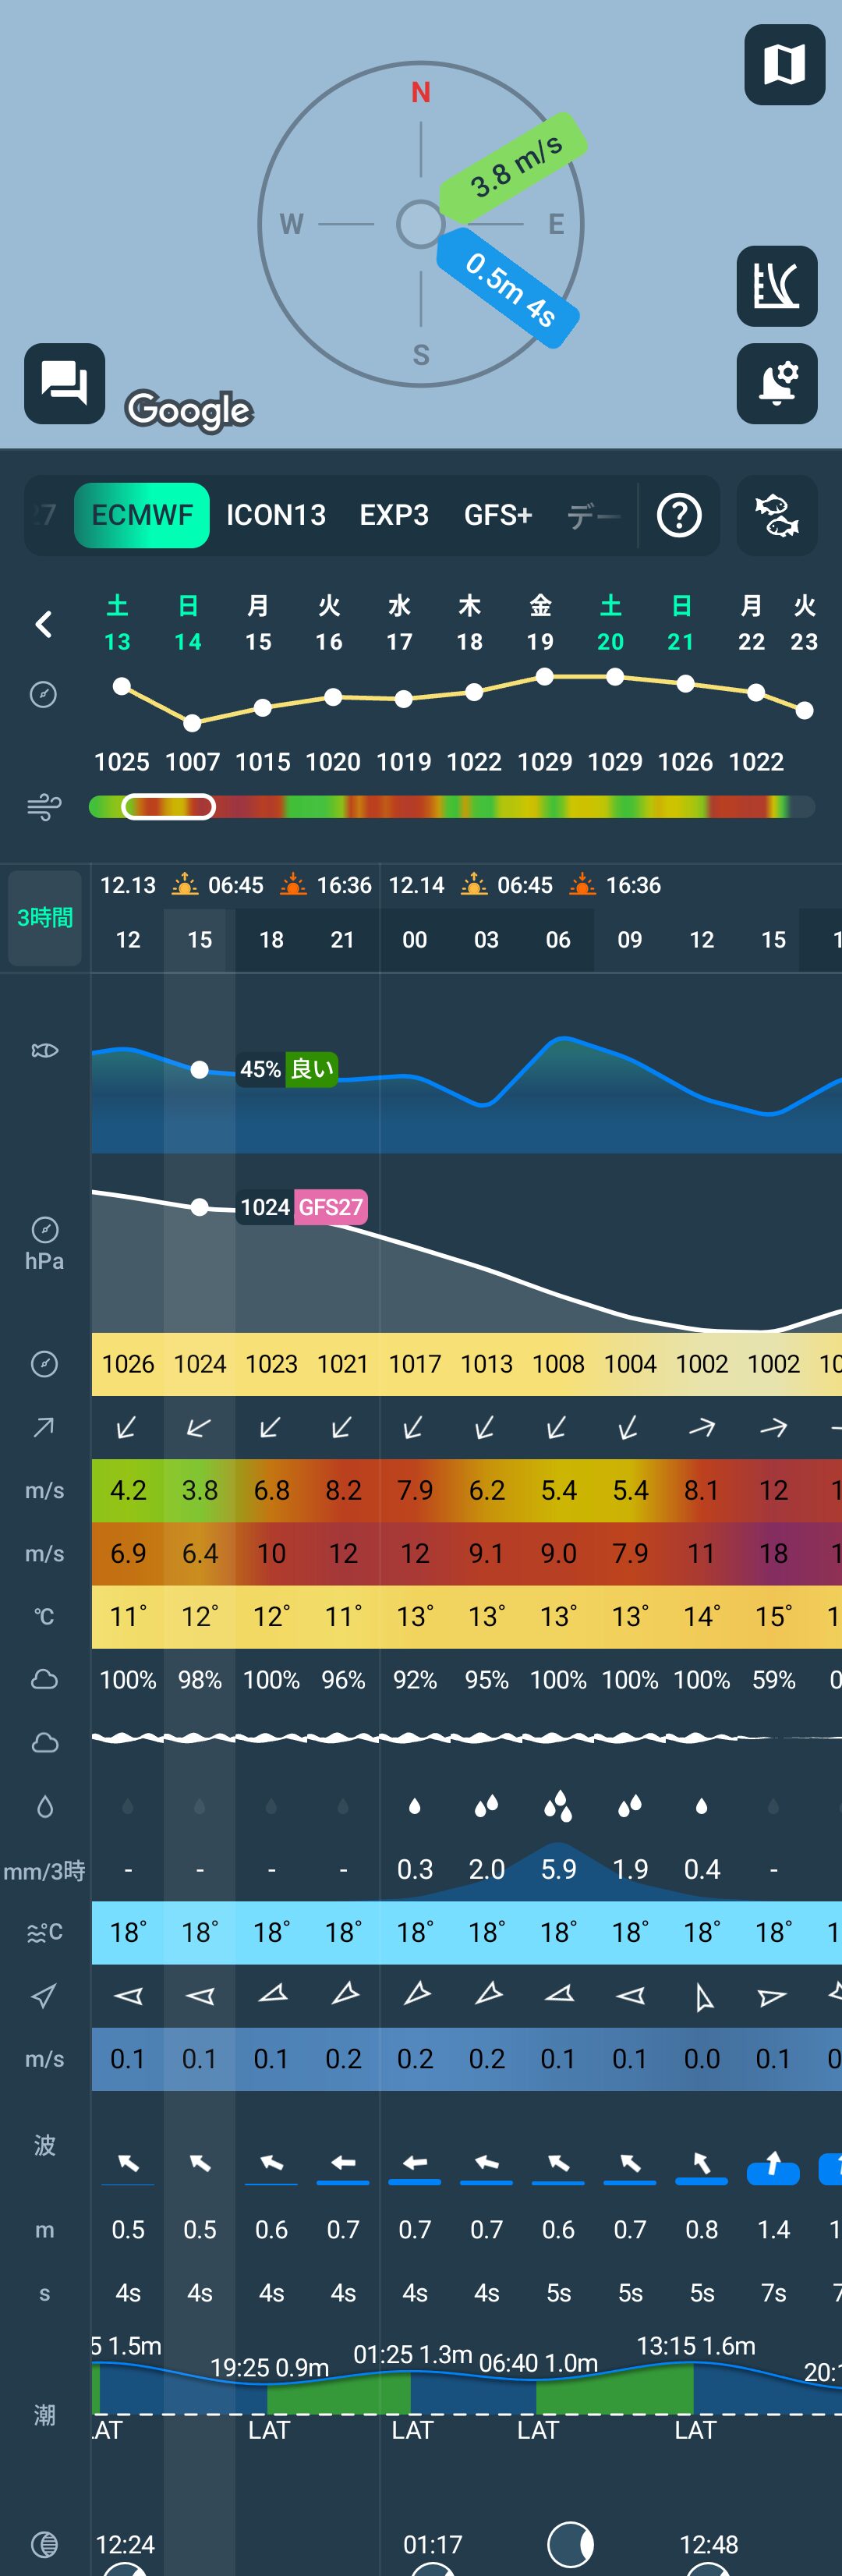Tap the hPa pressure unit label
Viewport: 842px width, 2576px height.
(44, 1261)
